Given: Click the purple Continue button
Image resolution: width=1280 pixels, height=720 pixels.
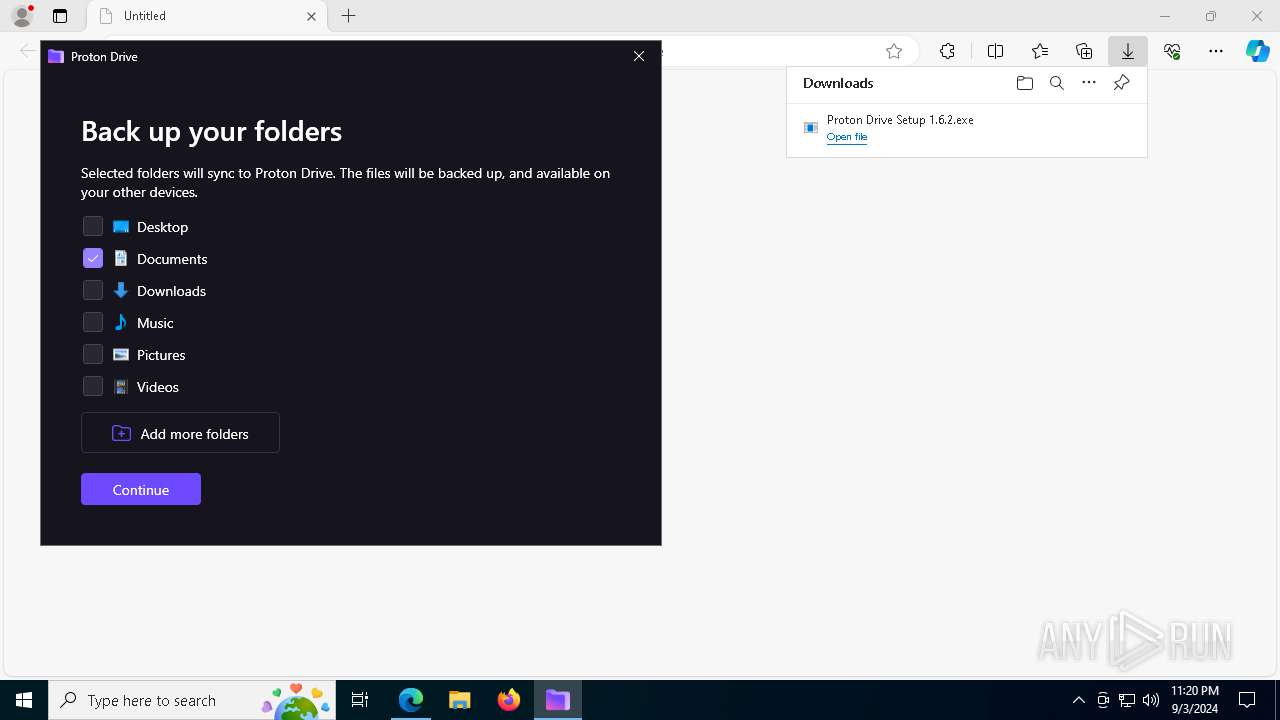Looking at the screenshot, I should click(x=141, y=489).
